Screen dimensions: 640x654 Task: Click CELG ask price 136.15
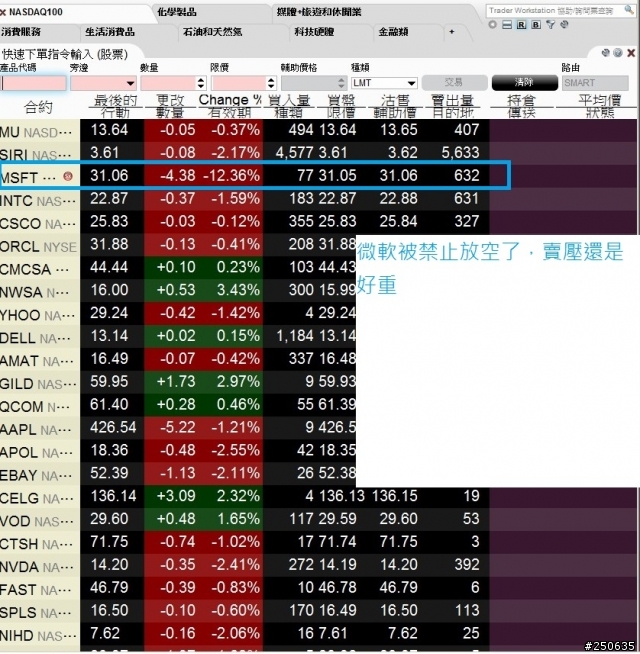[x=394, y=496]
